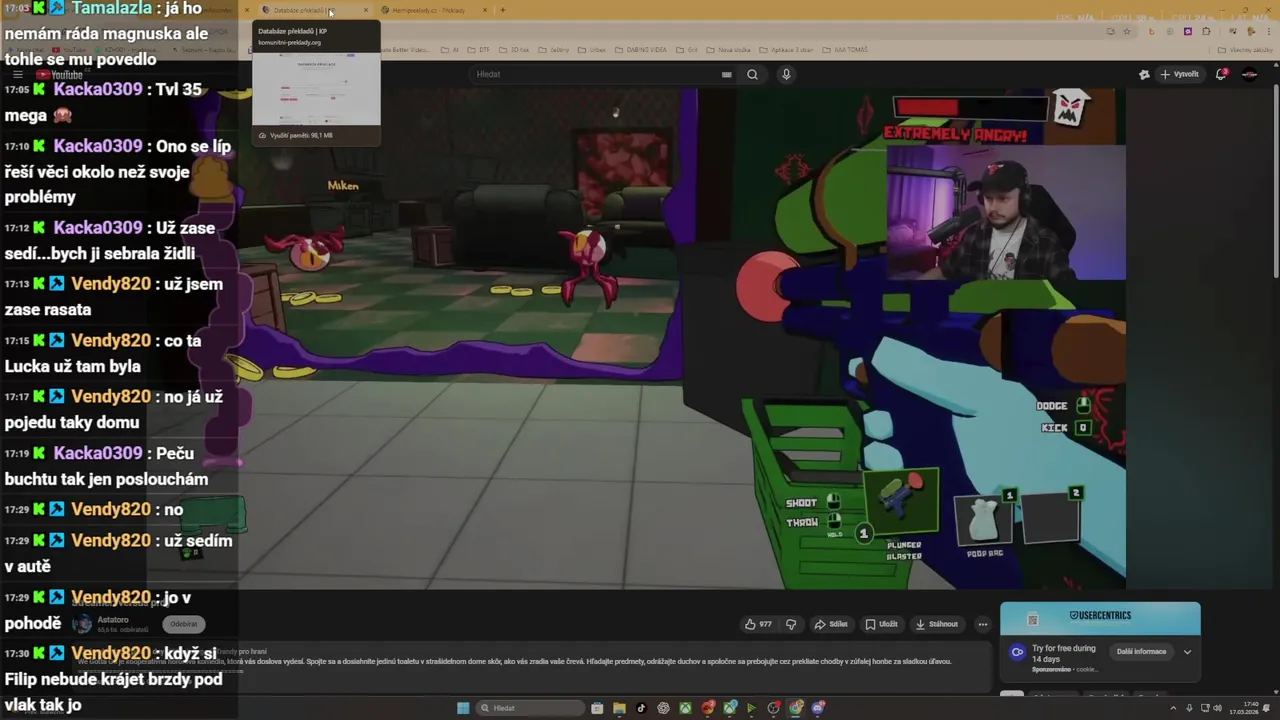Open the browser extensions puzzle icon
Image resolution: width=1280 pixels, height=720 pixels.
pyautogui.click(x=1206, y=31)
